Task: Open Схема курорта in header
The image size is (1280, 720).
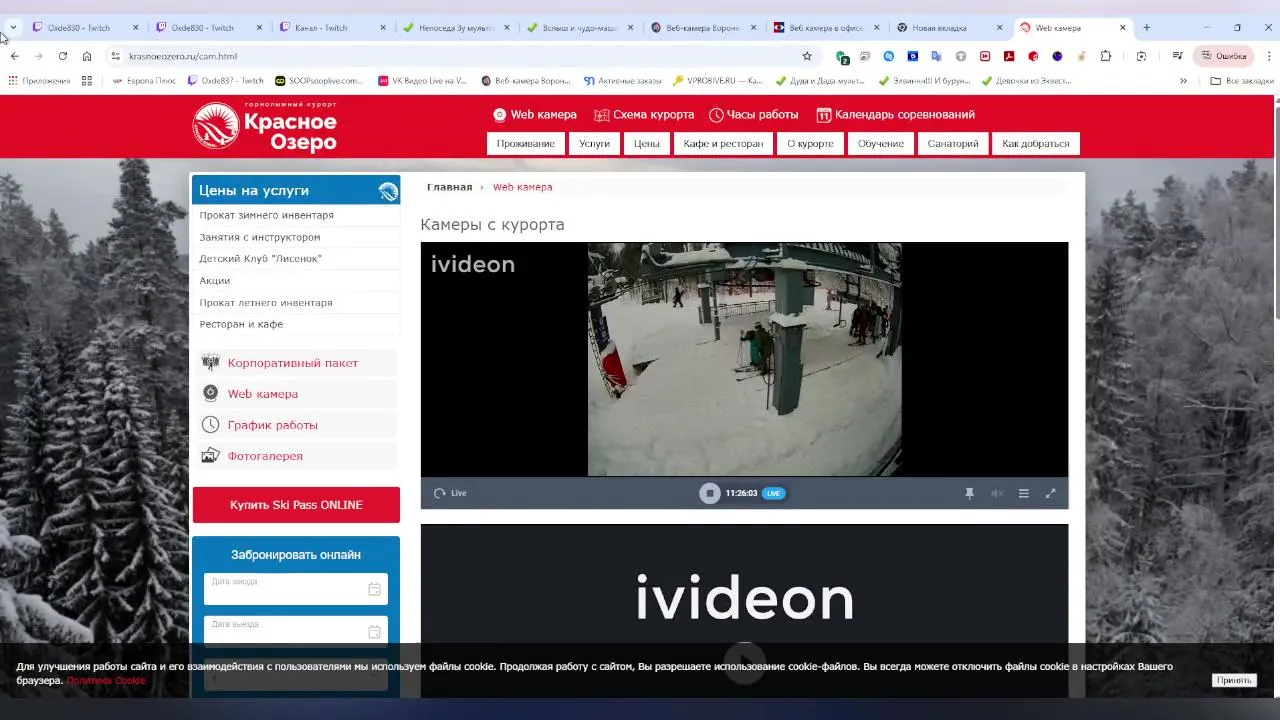Action: click(x=644, y=115)
